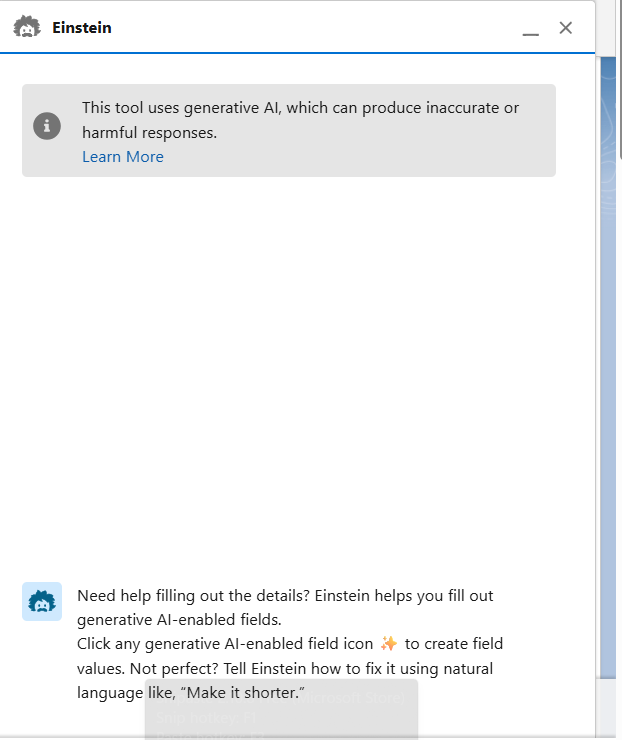622x740 pixels.
Task: Click the info icon in disclaimer banner
Action: point(47,127)
